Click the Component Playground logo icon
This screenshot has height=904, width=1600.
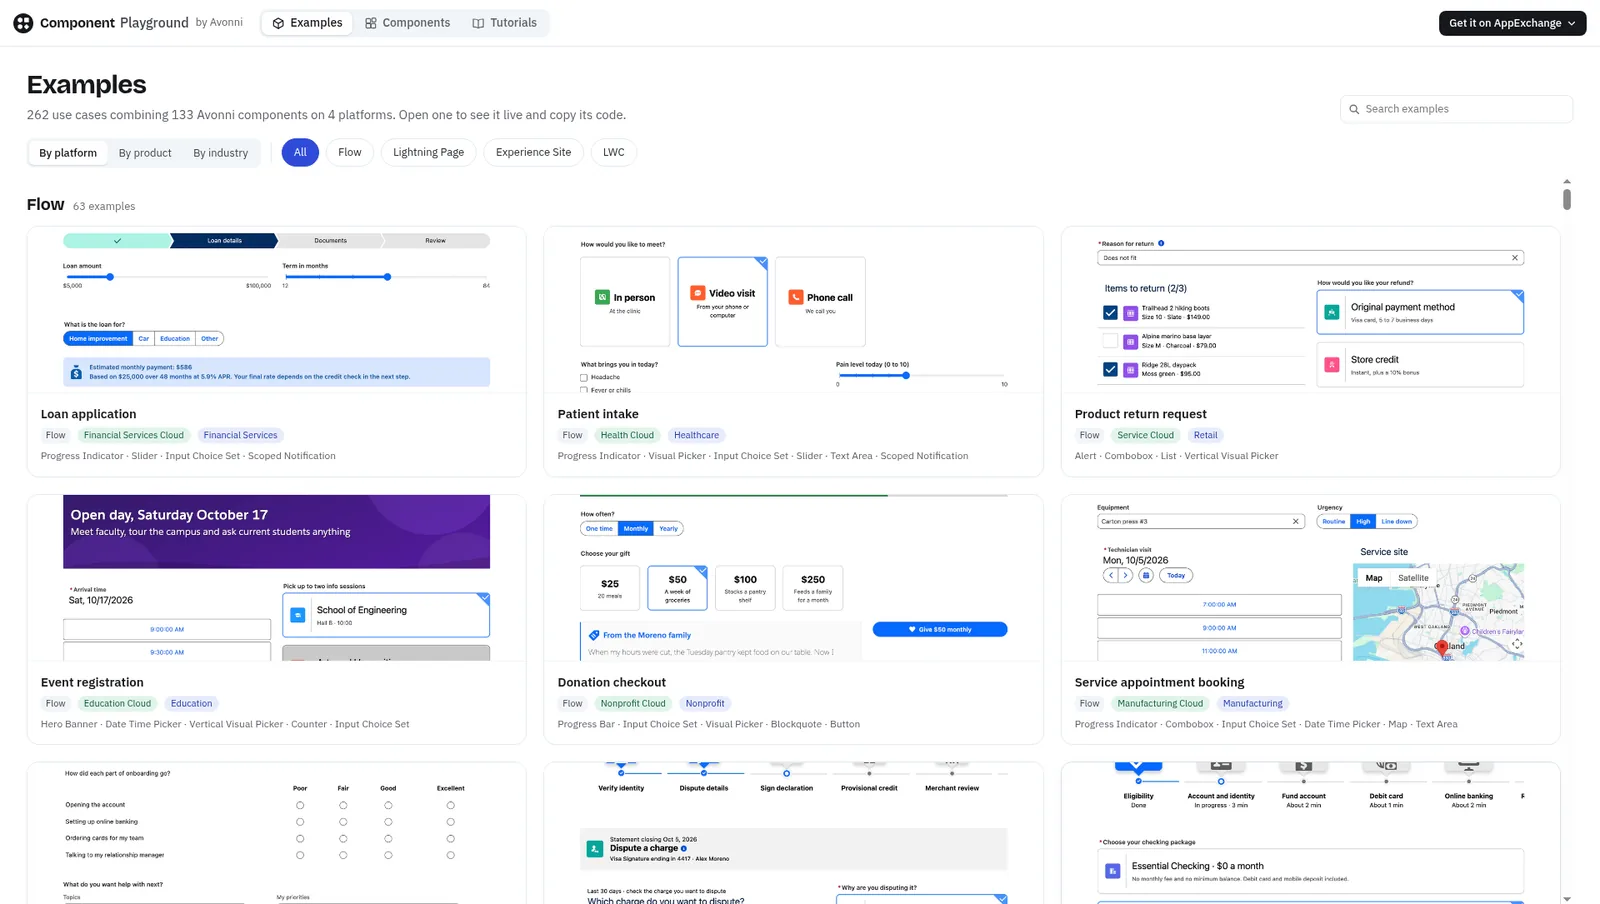23,23
